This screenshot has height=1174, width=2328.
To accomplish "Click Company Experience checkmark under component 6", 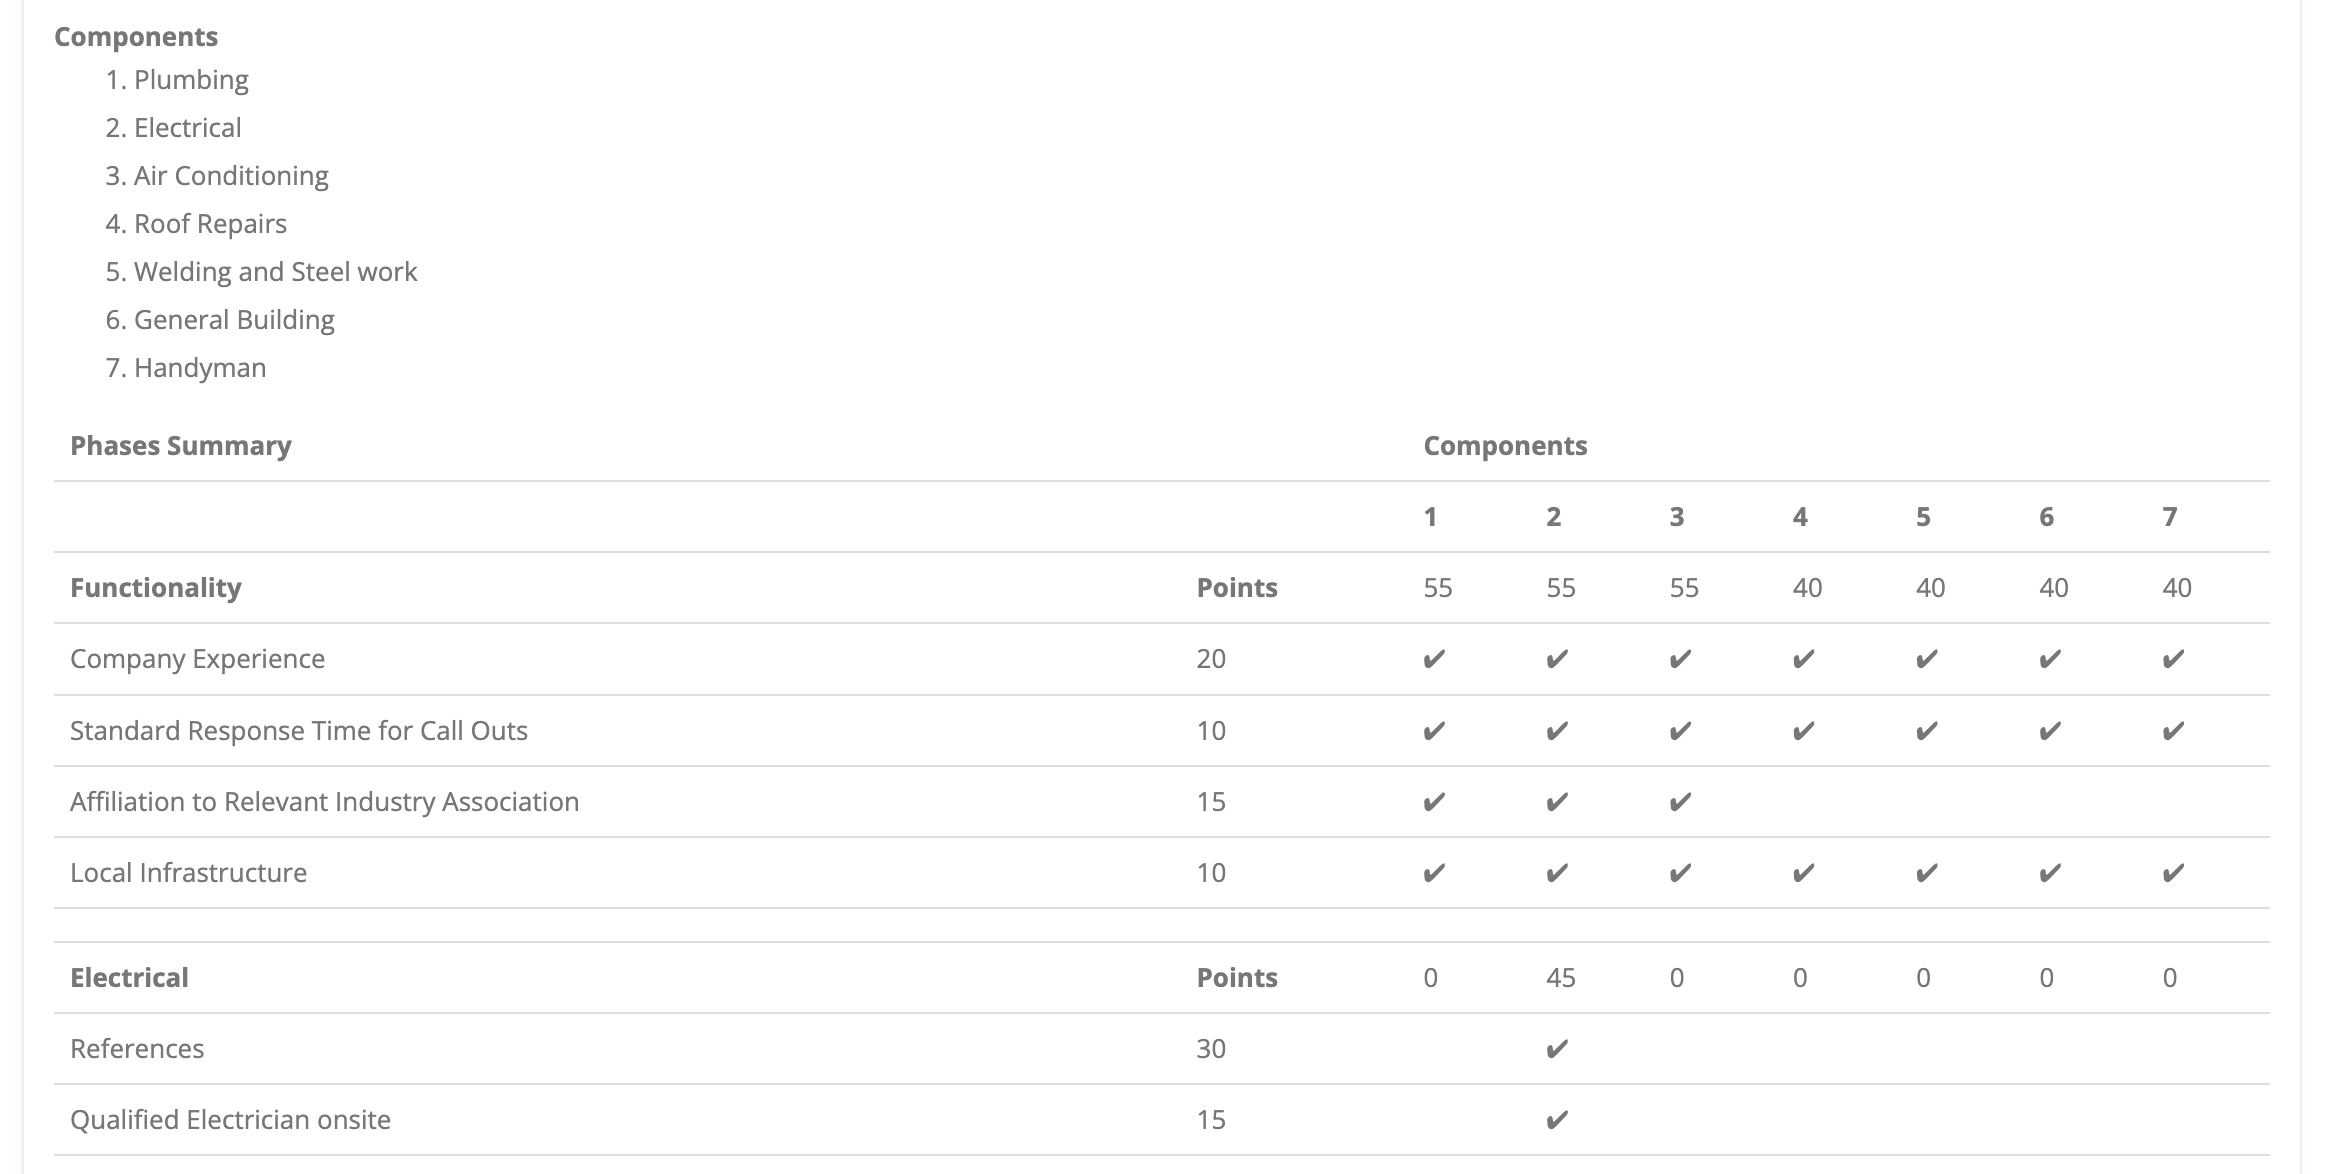I will coord(2050,659).
